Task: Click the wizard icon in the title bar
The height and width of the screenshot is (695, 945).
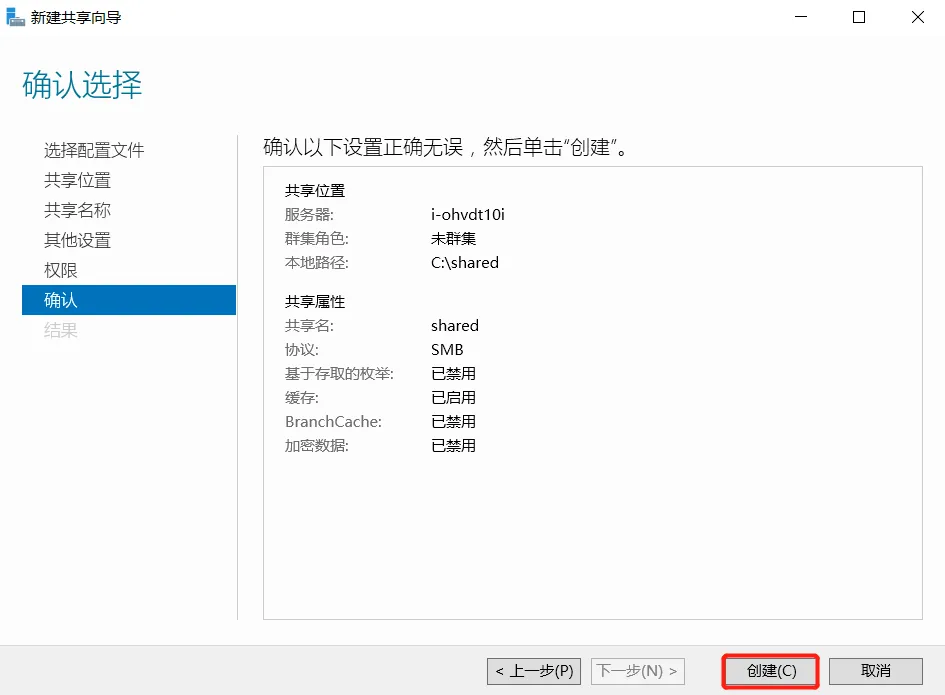Action: 16,18
